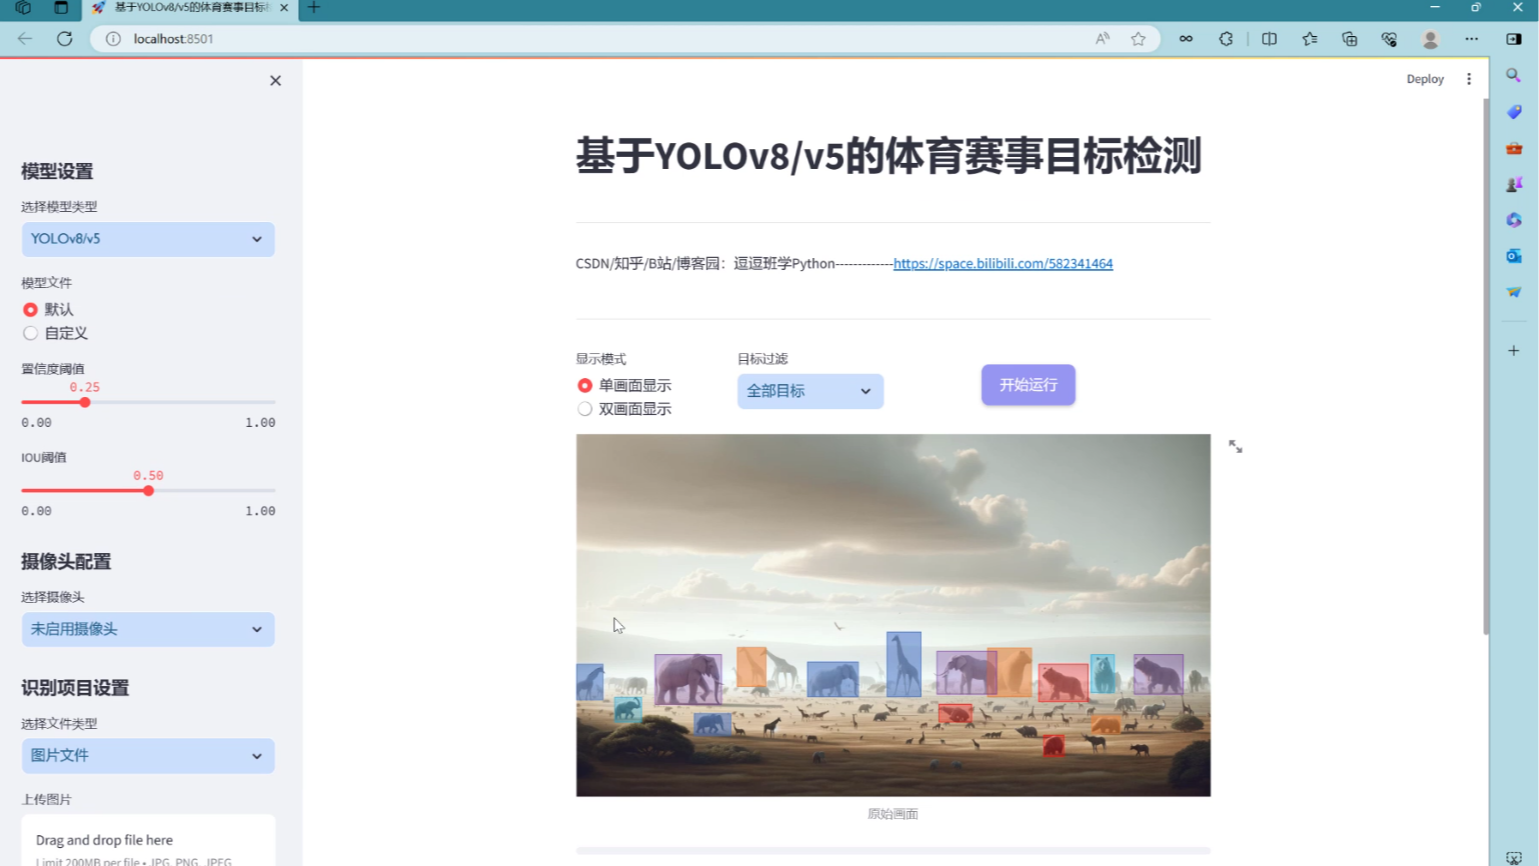Open the Edge sidebar Tools briefcase icon

(x=1514, y=148)
